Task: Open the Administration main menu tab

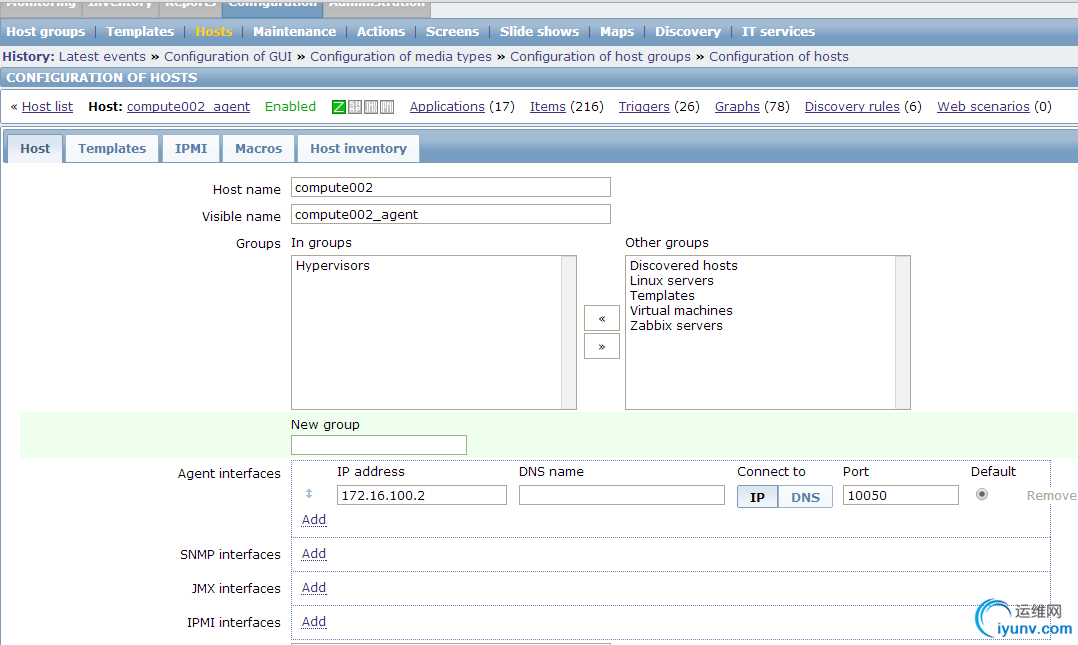Action: tap(377, 6)
